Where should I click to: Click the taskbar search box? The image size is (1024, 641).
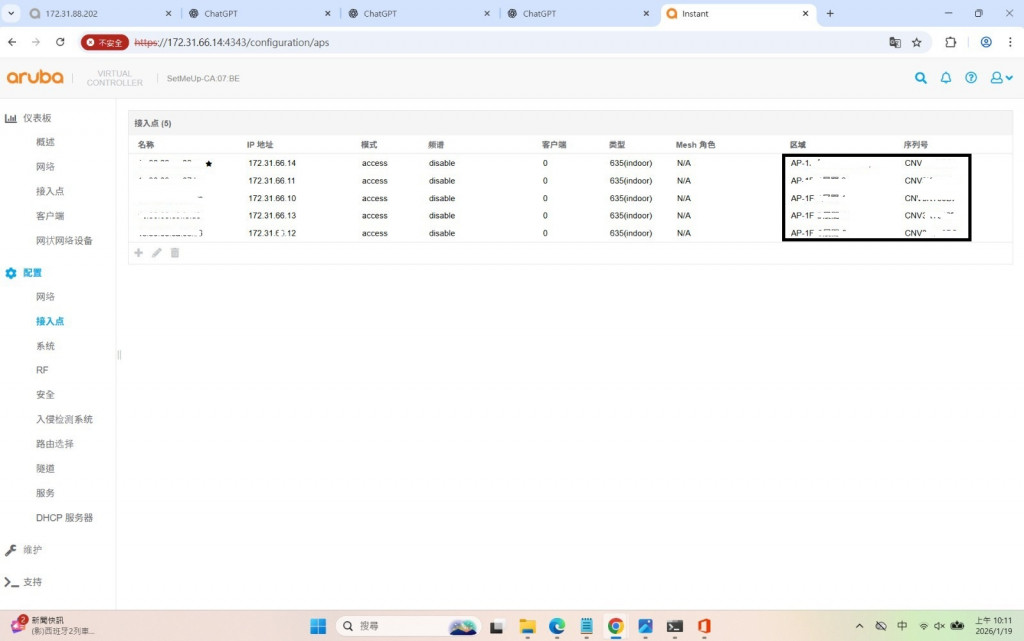point(408,626)
